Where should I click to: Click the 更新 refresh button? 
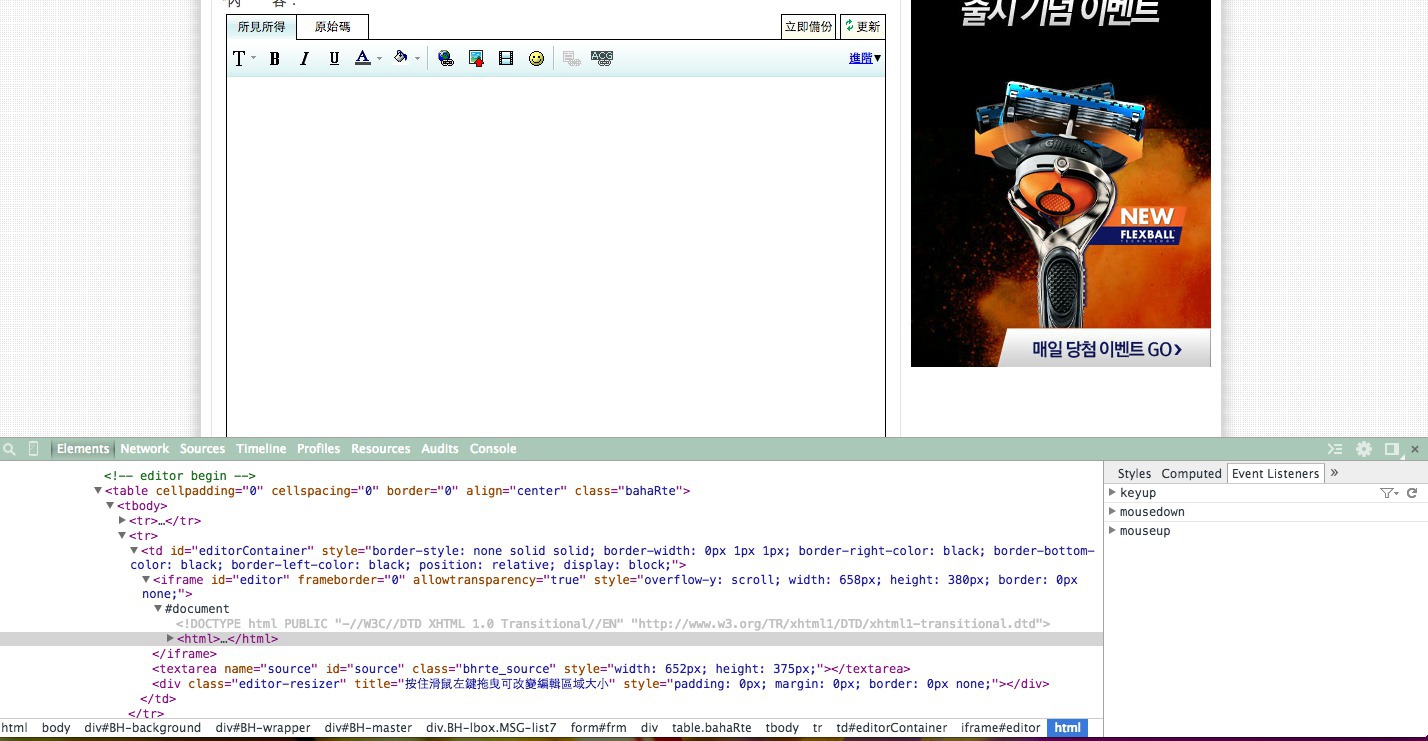click(x=862, y=27)
